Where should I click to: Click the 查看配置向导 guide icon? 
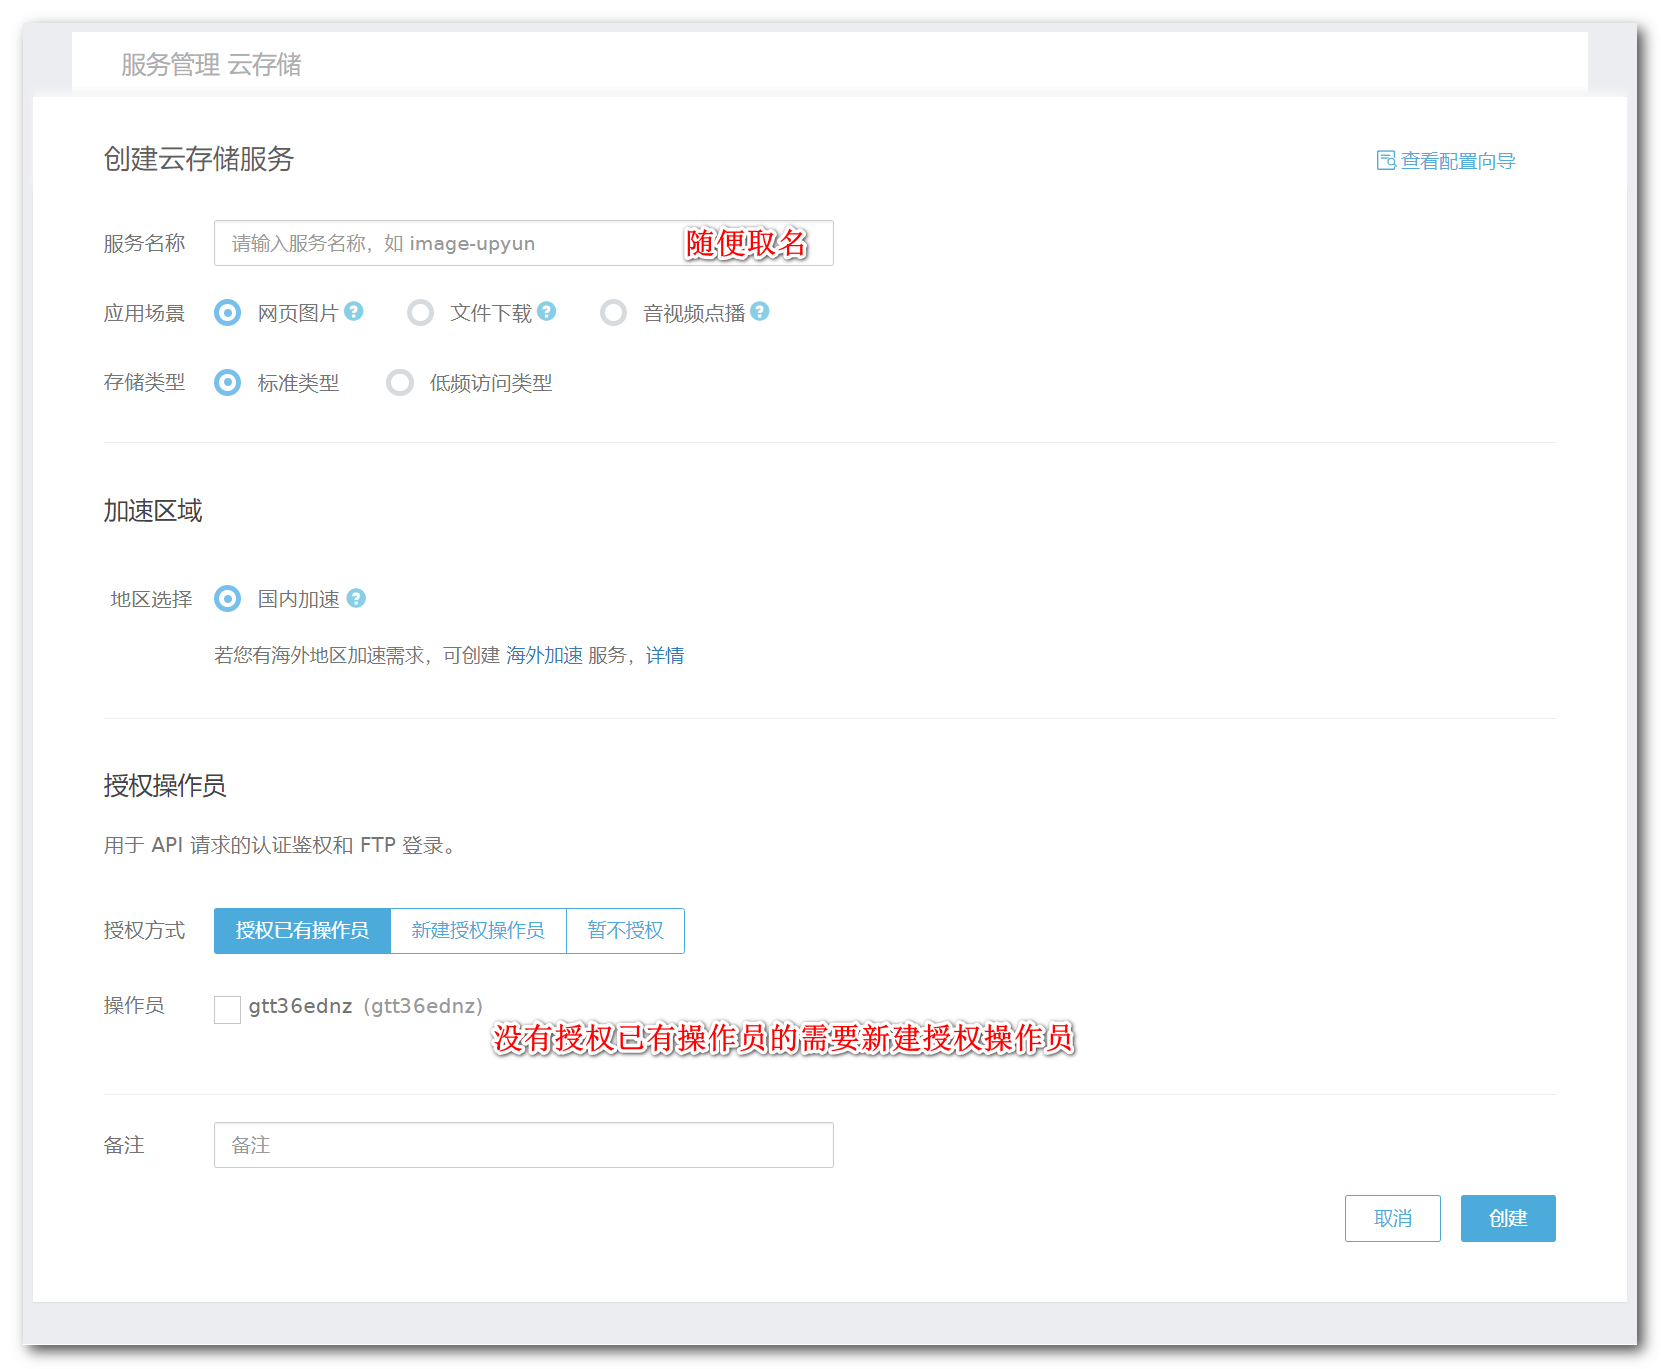point(1386,161)
